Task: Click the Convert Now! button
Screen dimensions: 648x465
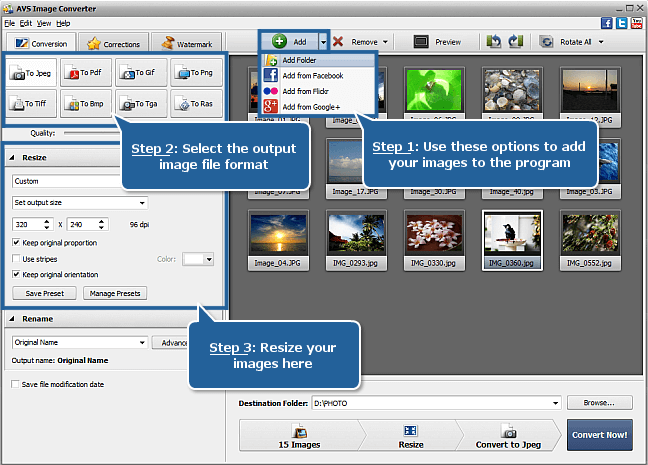Action: [600, 435]
